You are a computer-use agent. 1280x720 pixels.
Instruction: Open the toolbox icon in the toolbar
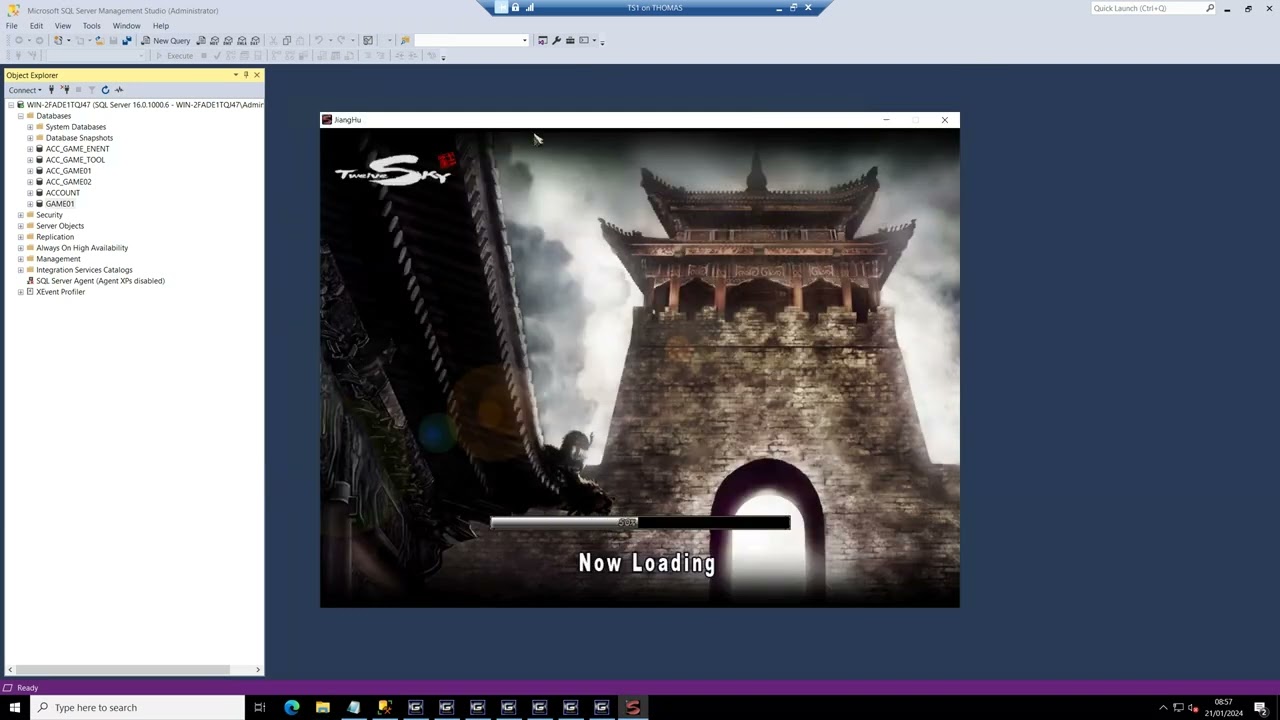pyautogui.click(x=570, y=41)
